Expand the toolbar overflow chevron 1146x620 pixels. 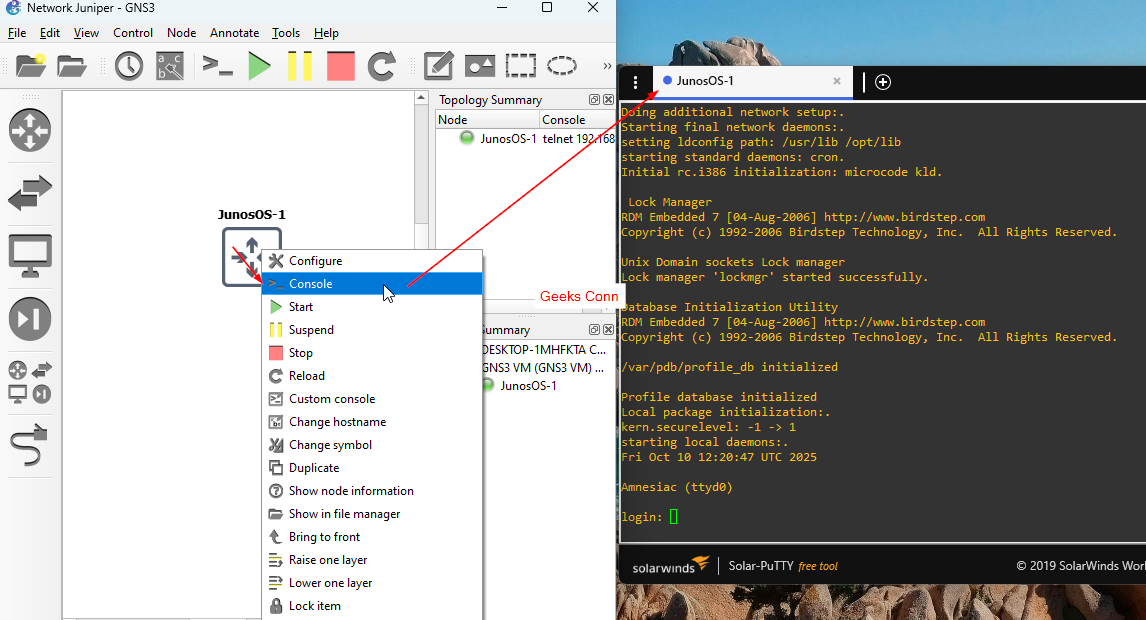click(x=606, y=66)
